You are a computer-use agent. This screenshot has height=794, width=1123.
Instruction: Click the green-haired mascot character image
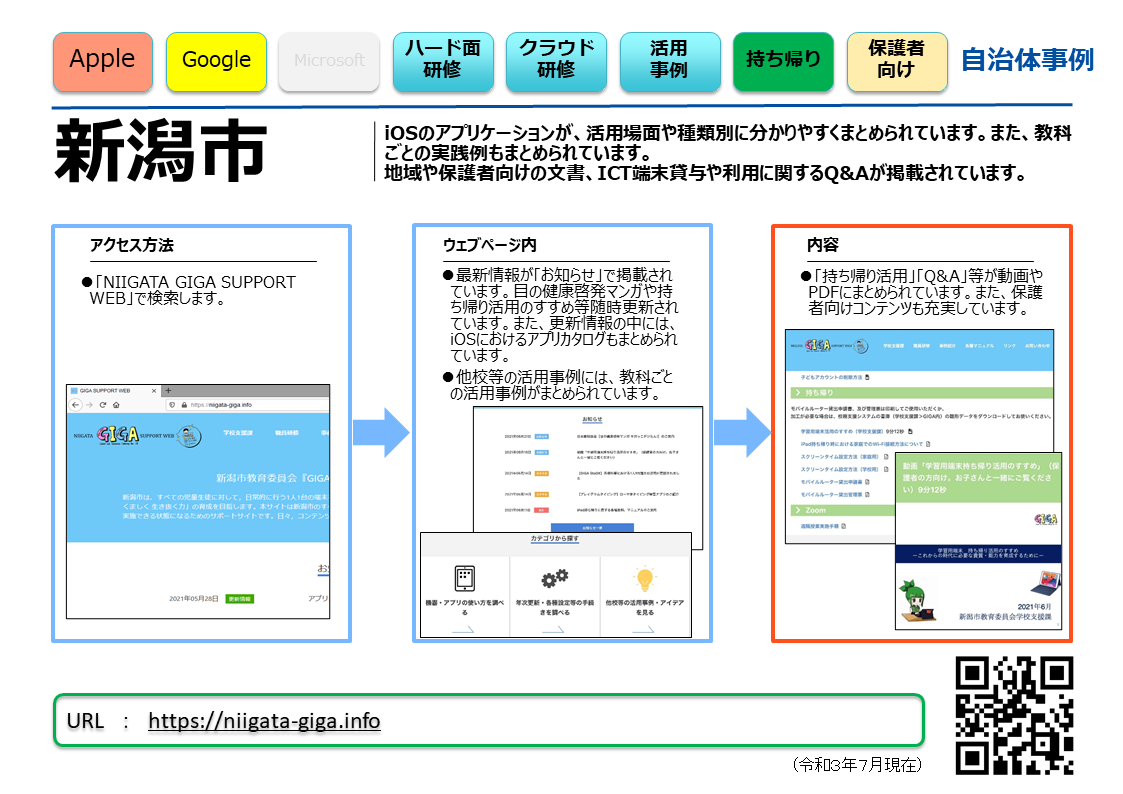[916, 602]
